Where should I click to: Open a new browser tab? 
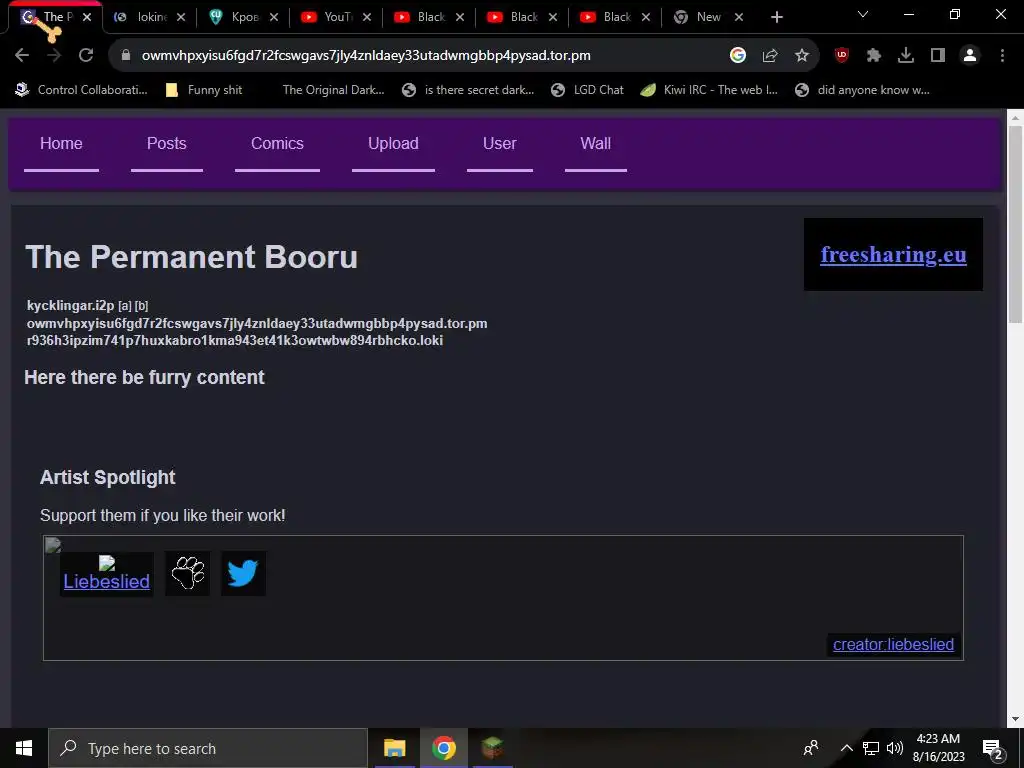[776, 17]
